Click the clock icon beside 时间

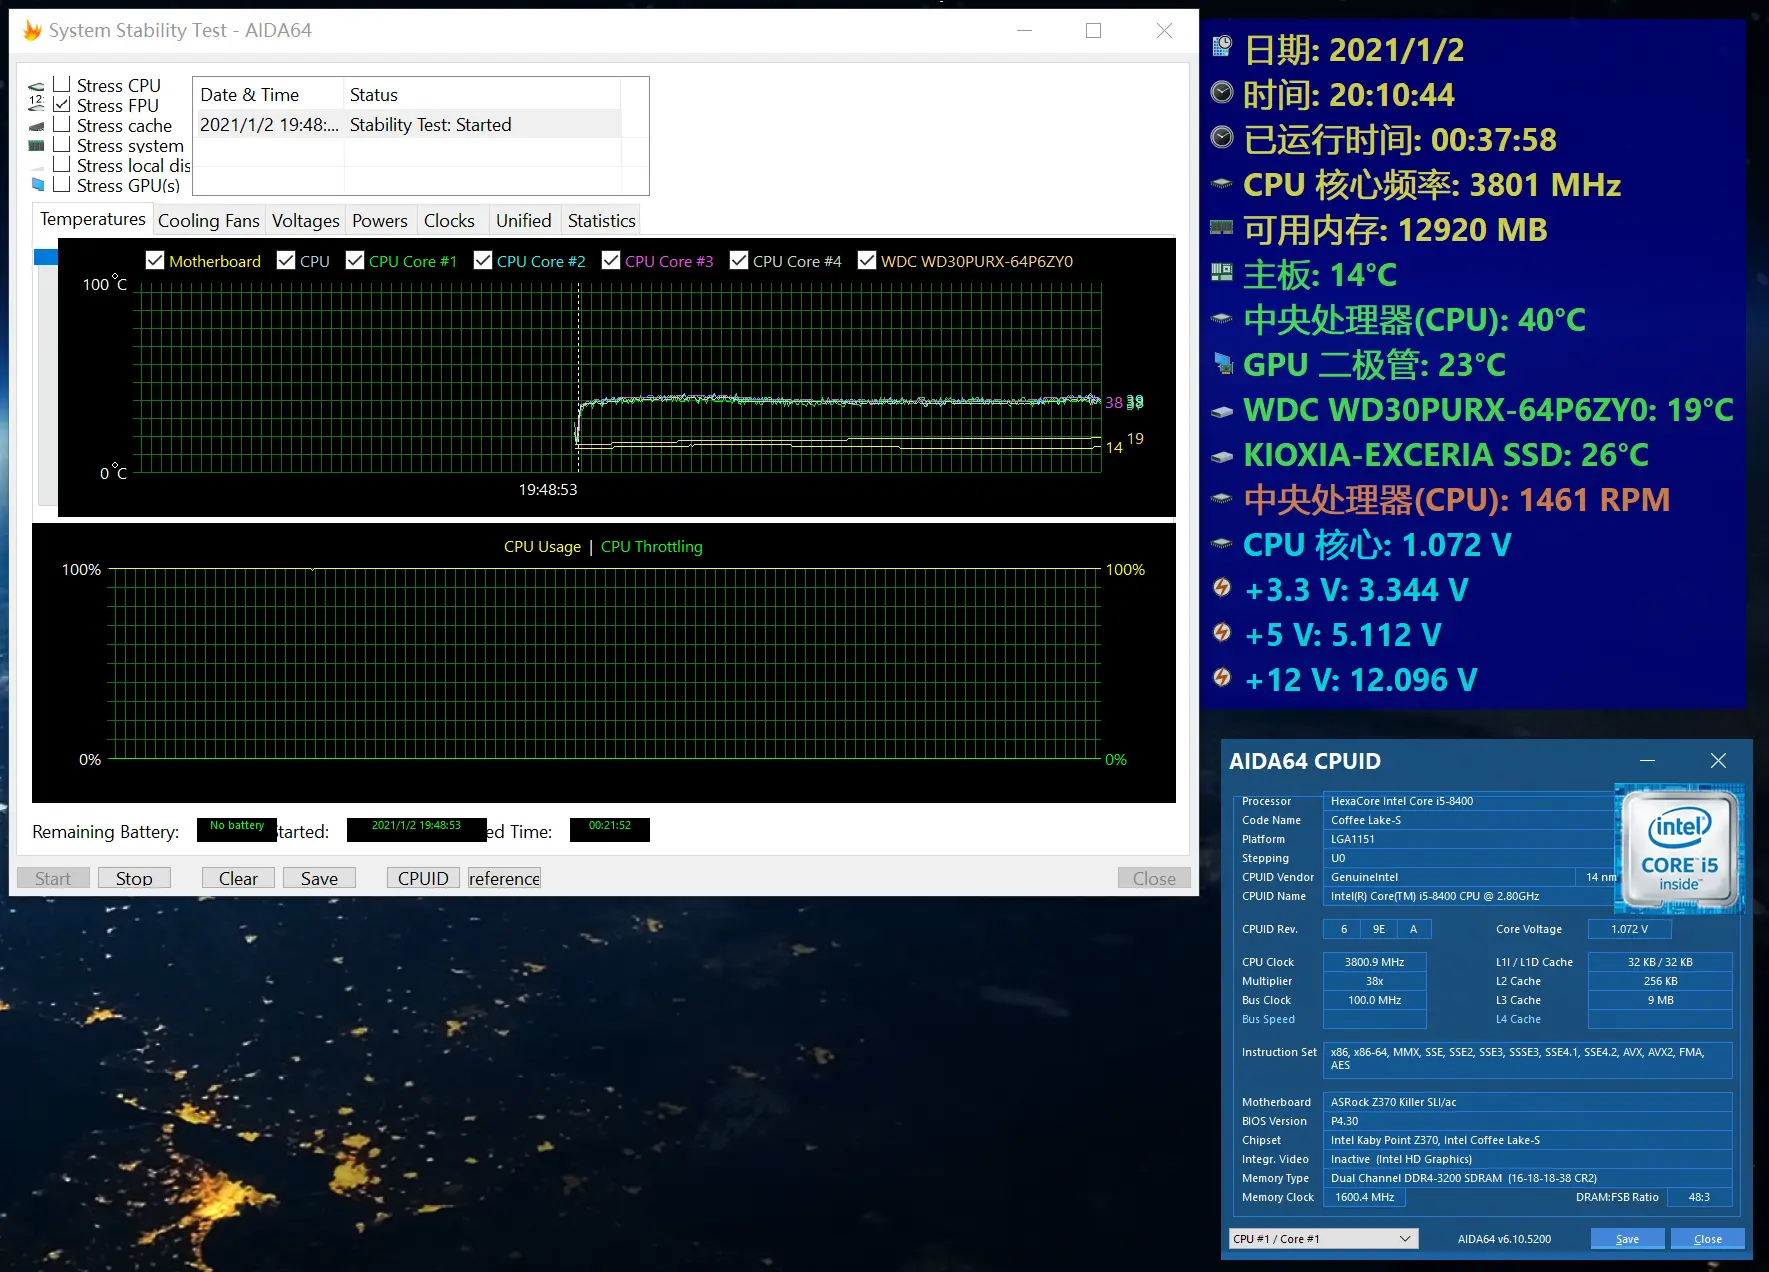[x=1222, y=92]
